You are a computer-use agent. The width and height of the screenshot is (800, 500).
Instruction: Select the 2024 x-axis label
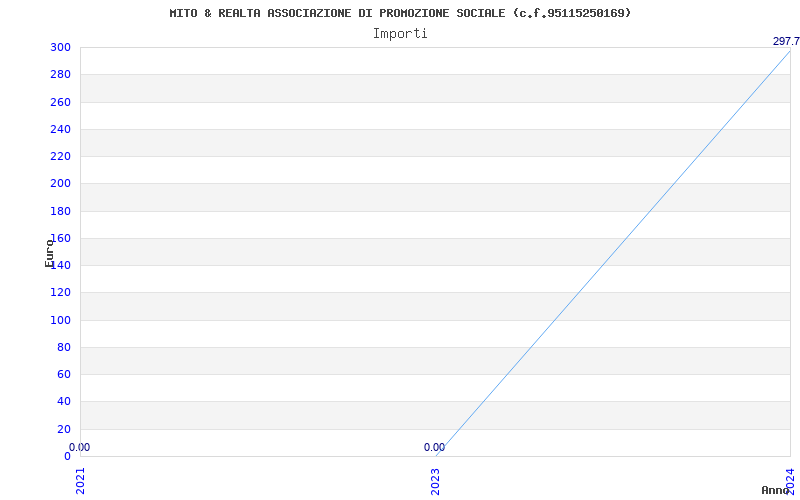790,481
